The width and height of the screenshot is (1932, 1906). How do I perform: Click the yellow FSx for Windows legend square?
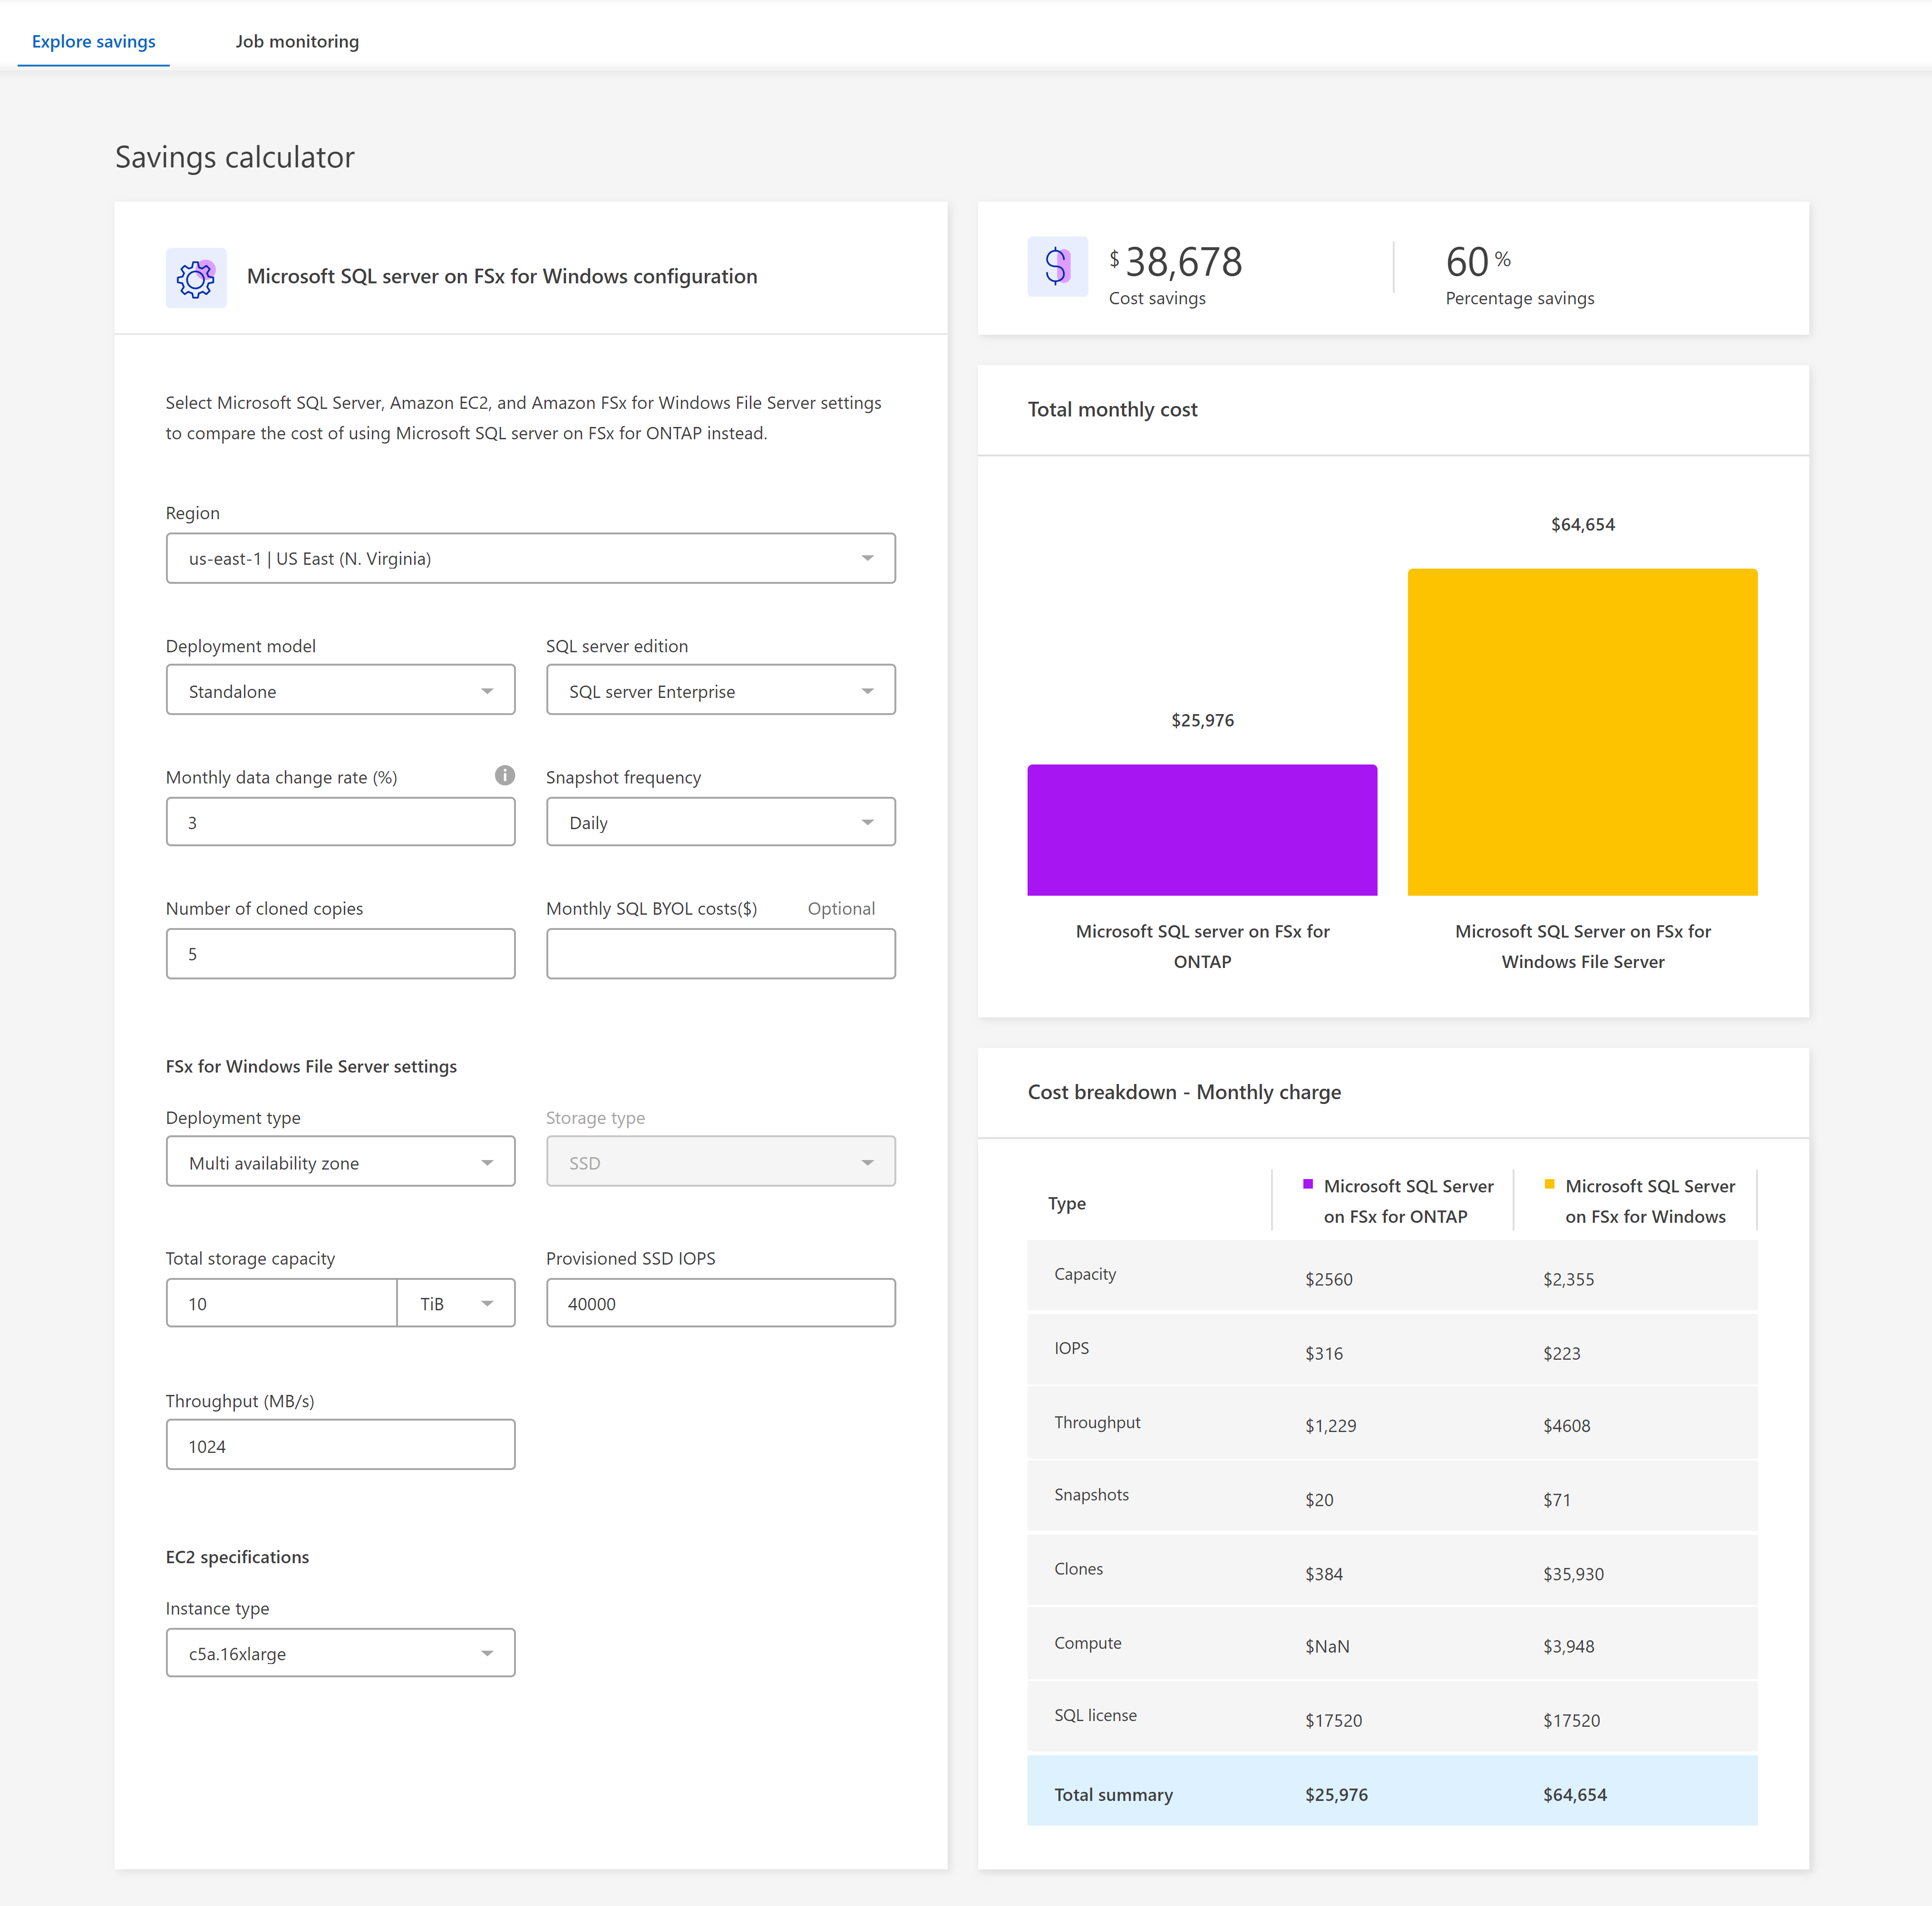tap(1549, 1184)
